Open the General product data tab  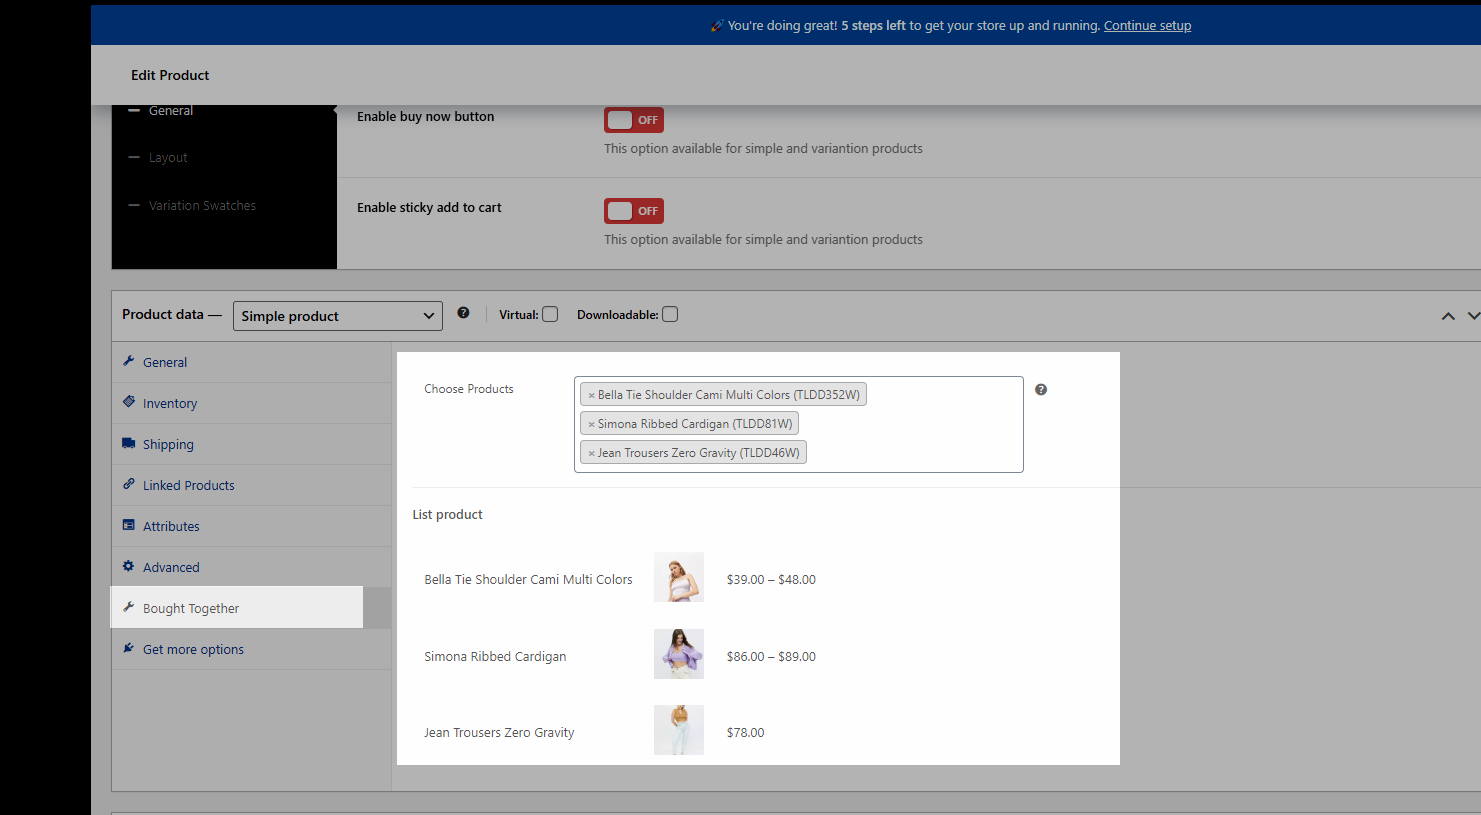pyautogui.click(x=251, y=362)
